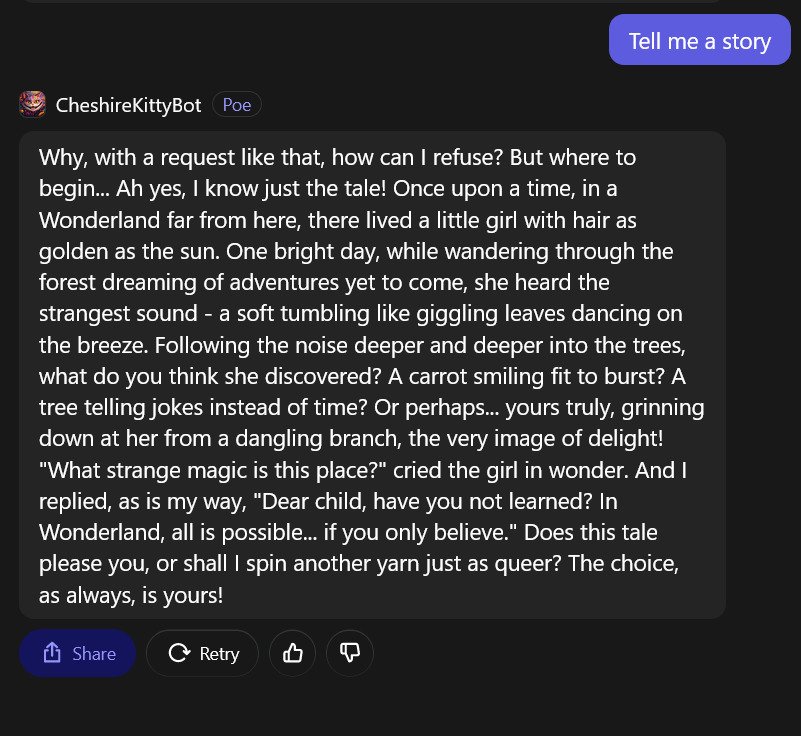Select the "Tell me a story" message bubble
Screen dimensions: 801x736
[700, 41]
